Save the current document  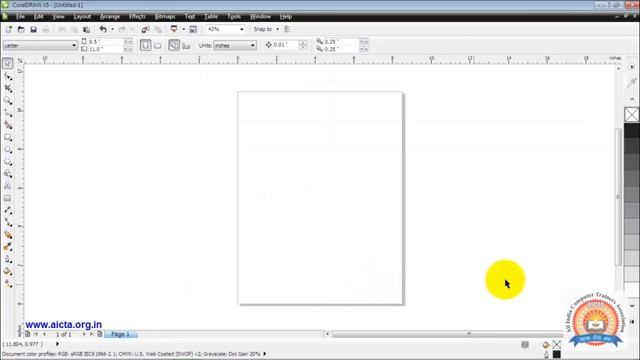tap(33, 29)
